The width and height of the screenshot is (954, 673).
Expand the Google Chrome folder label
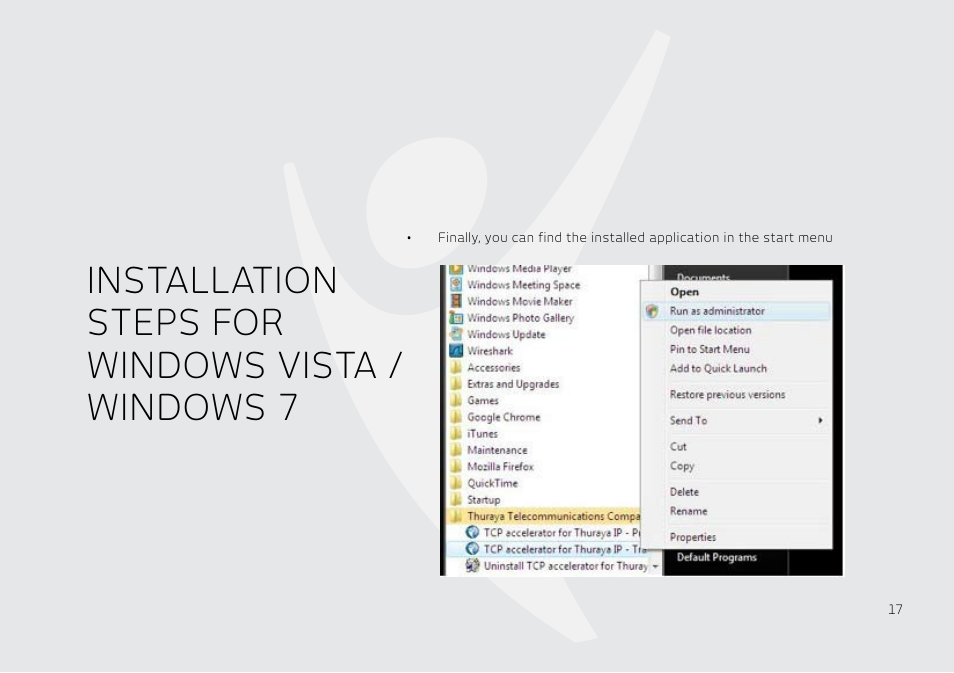coord(504,417)
